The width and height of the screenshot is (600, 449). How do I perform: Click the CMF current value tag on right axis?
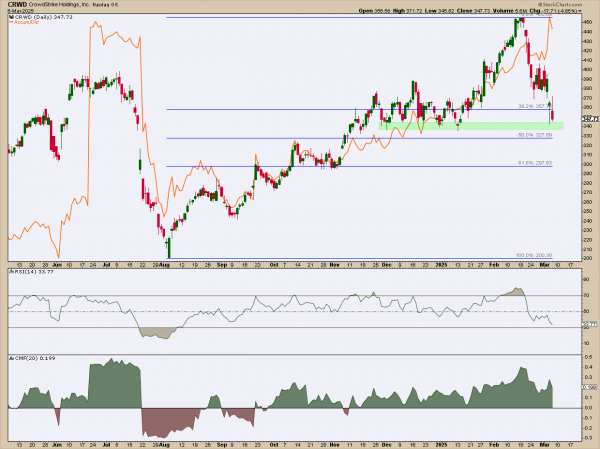click(x=589, y=387)
